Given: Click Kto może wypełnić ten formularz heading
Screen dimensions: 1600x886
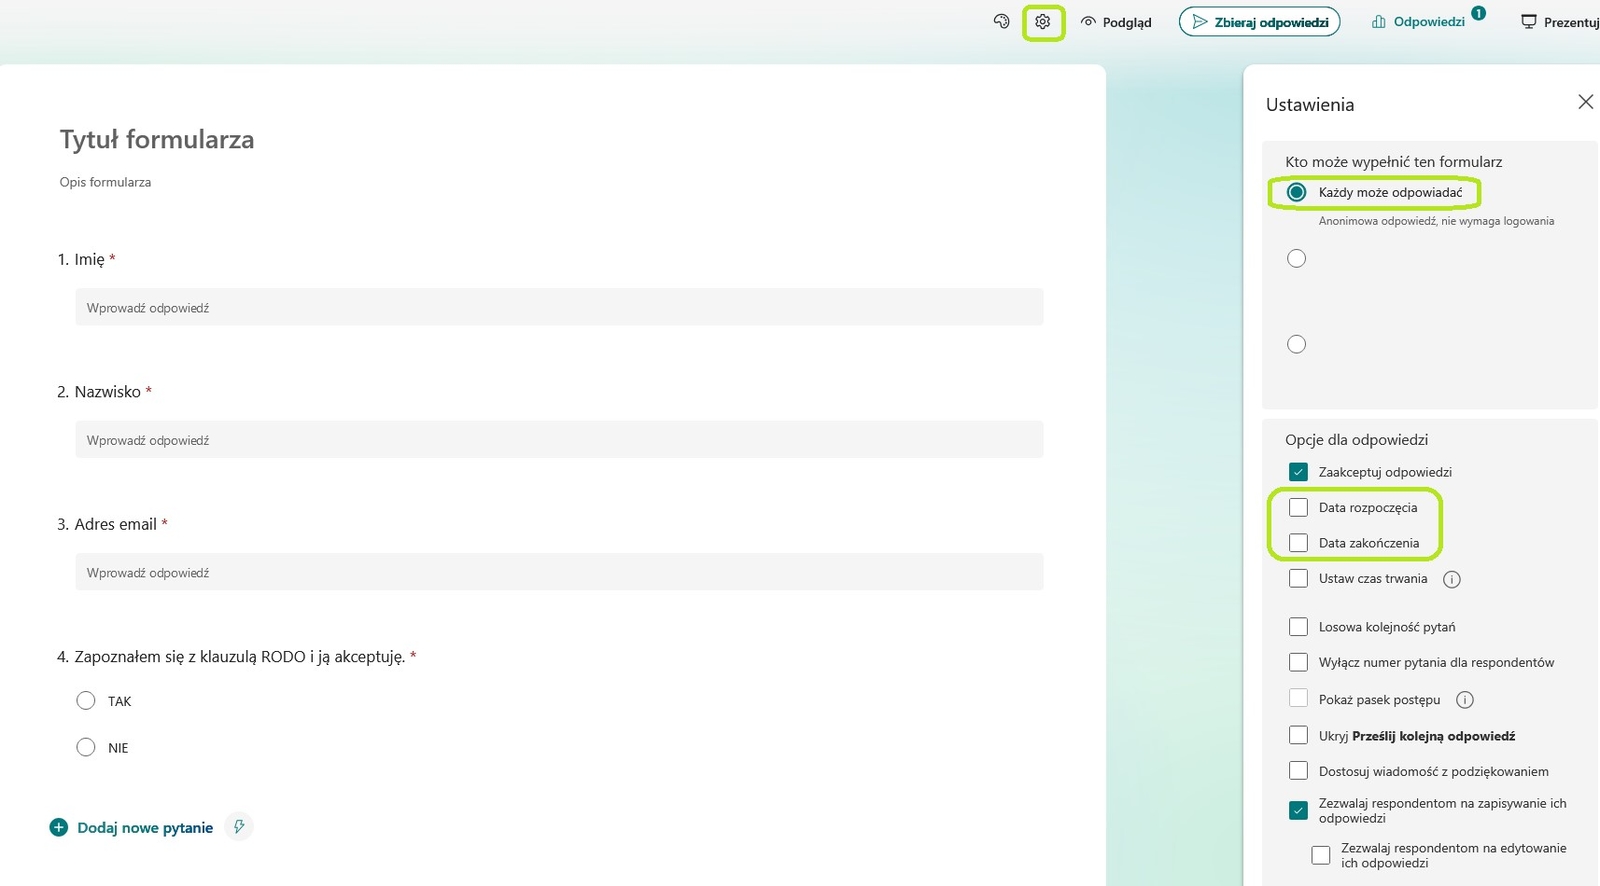Looking at the screenshot, I should click(x=1393, y=162).
